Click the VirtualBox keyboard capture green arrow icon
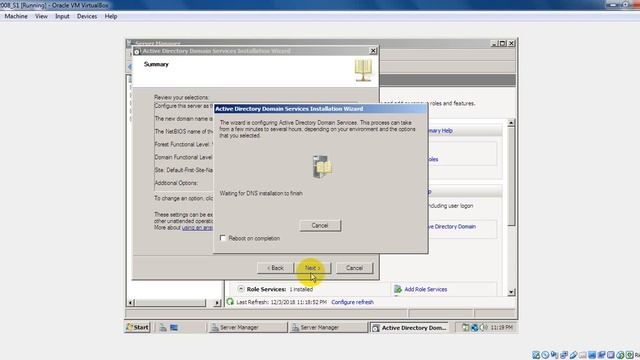640x360 pixels. coord(629,355)
